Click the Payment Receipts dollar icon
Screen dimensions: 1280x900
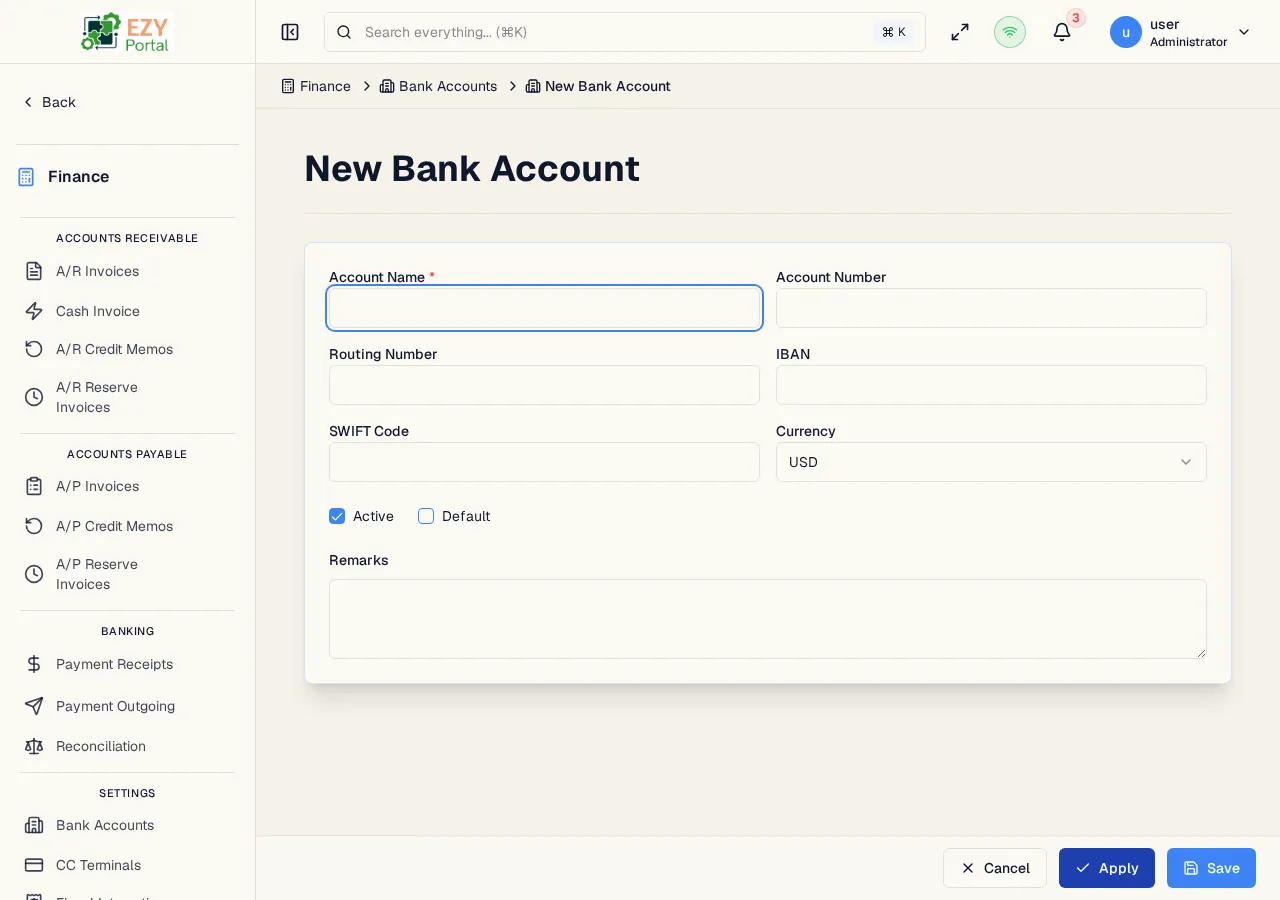(x=34, y=664)
